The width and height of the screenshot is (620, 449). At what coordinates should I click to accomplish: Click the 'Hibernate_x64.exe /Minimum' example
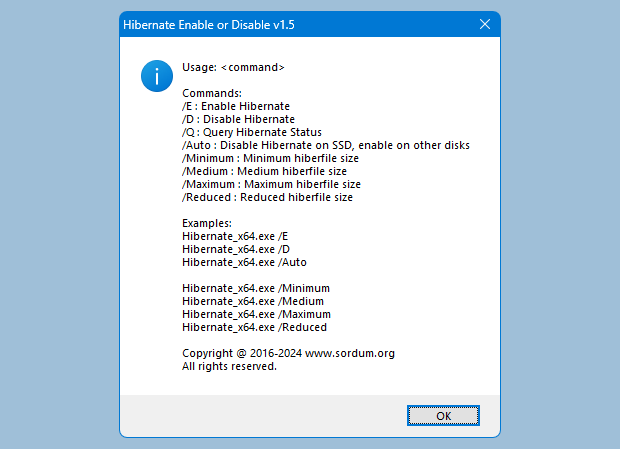(x=256, y=288)
